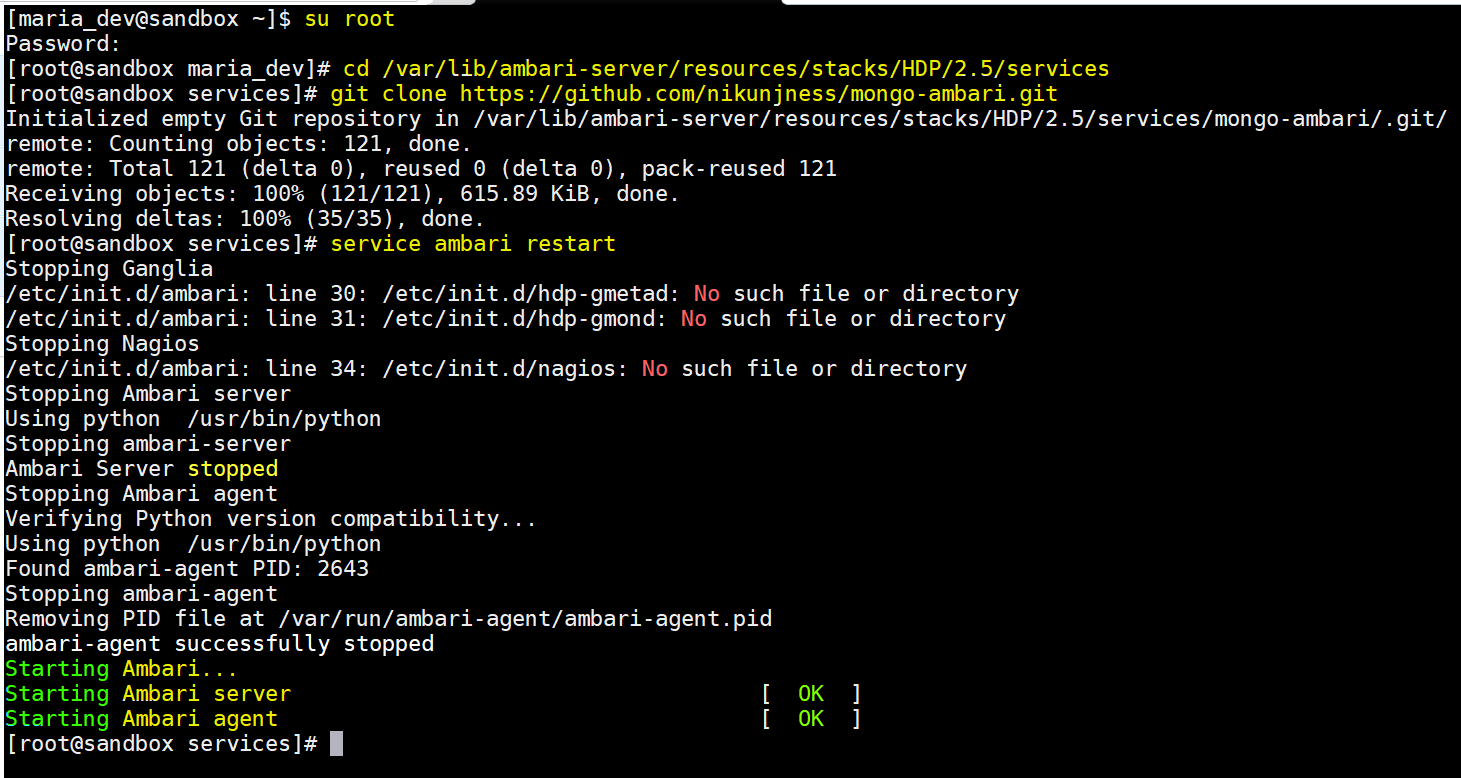
Task: Click the 'service ambari restart' command
Action: (x=473, y=244)
